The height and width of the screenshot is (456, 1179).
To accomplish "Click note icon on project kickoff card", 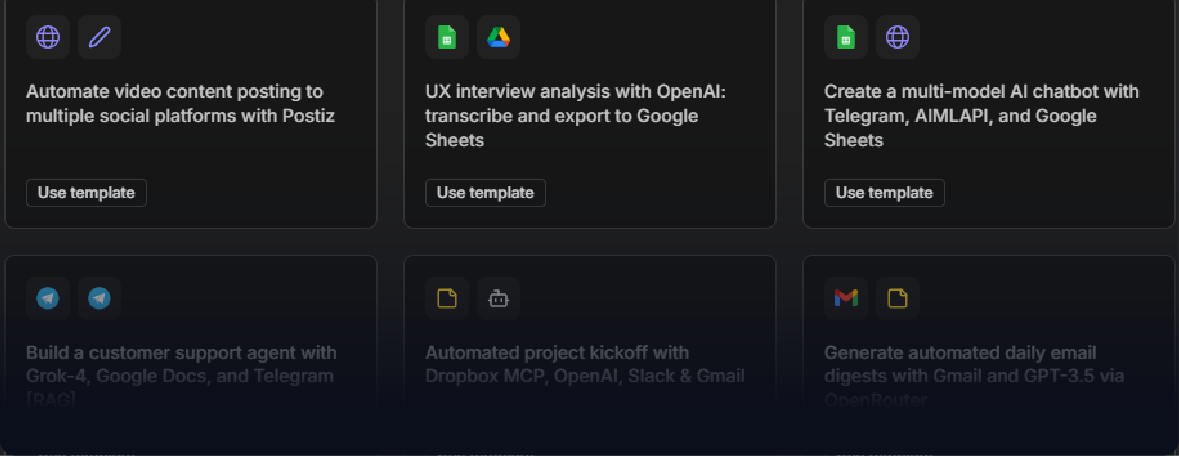I will coord(447,298).
